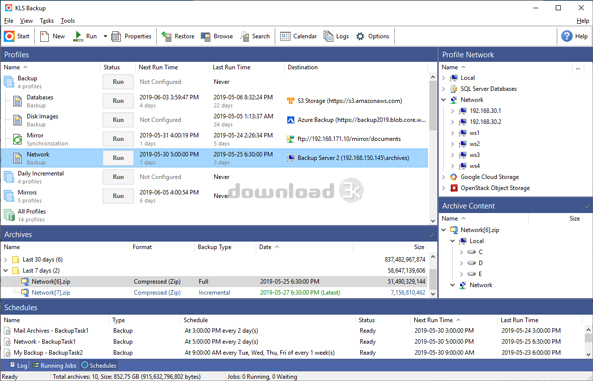This screenshot has width=593, height=381.
Task: Expand OpenStack Object Storage node
Action: 444,188
